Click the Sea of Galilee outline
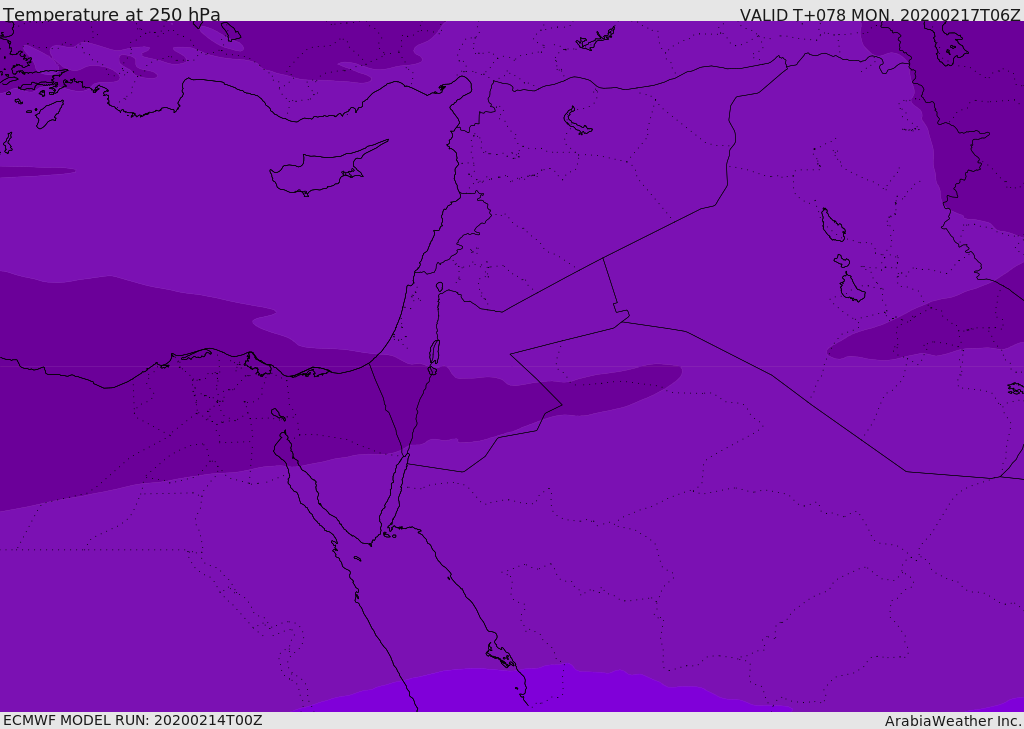 (x=440, y=287)
